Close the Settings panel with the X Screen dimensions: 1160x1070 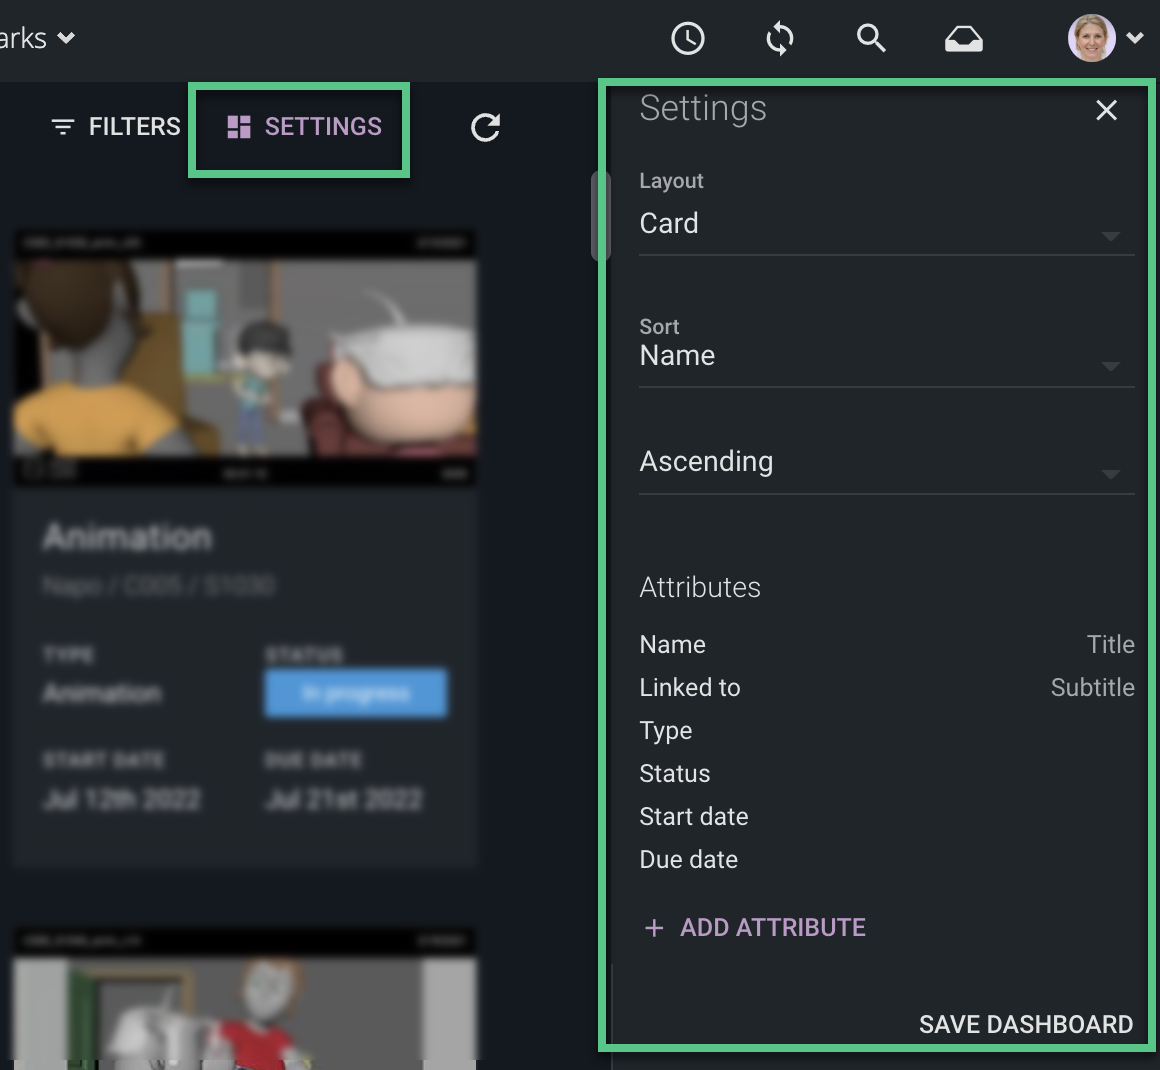(x=1106, y=110)
